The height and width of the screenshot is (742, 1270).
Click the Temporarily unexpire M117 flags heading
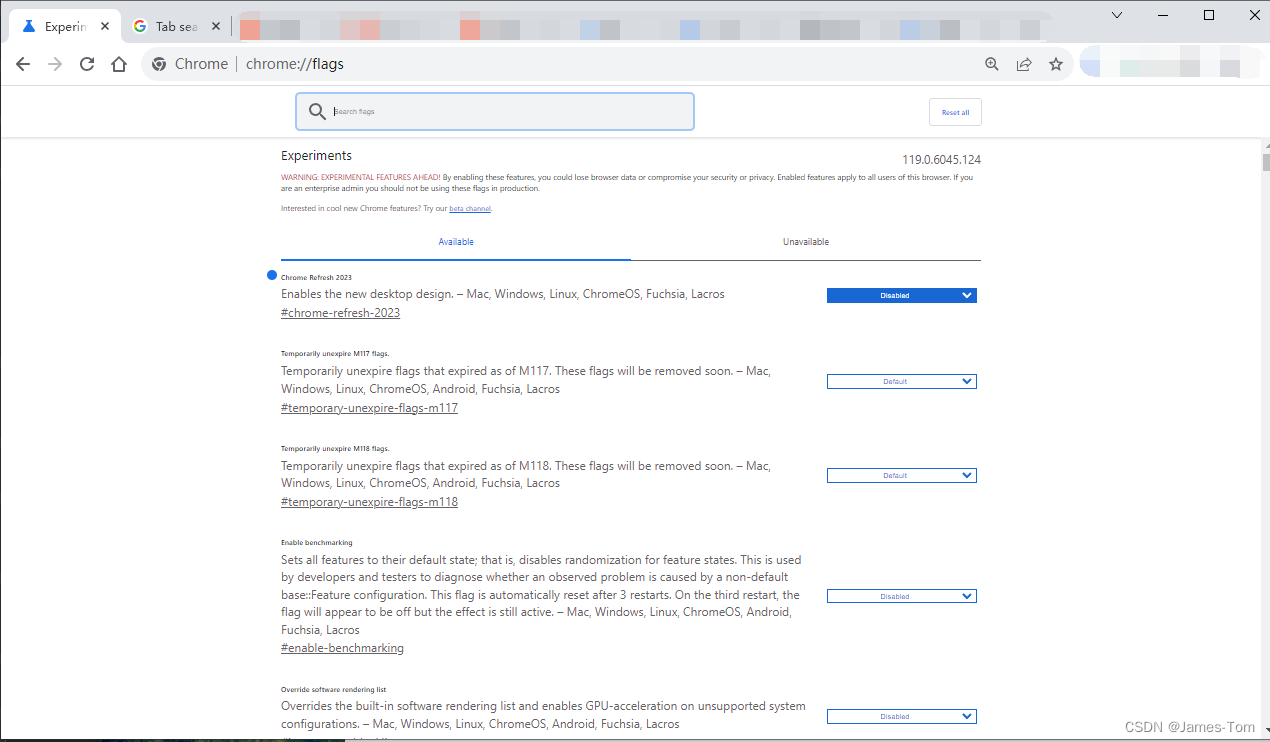(x=335, y=353)
